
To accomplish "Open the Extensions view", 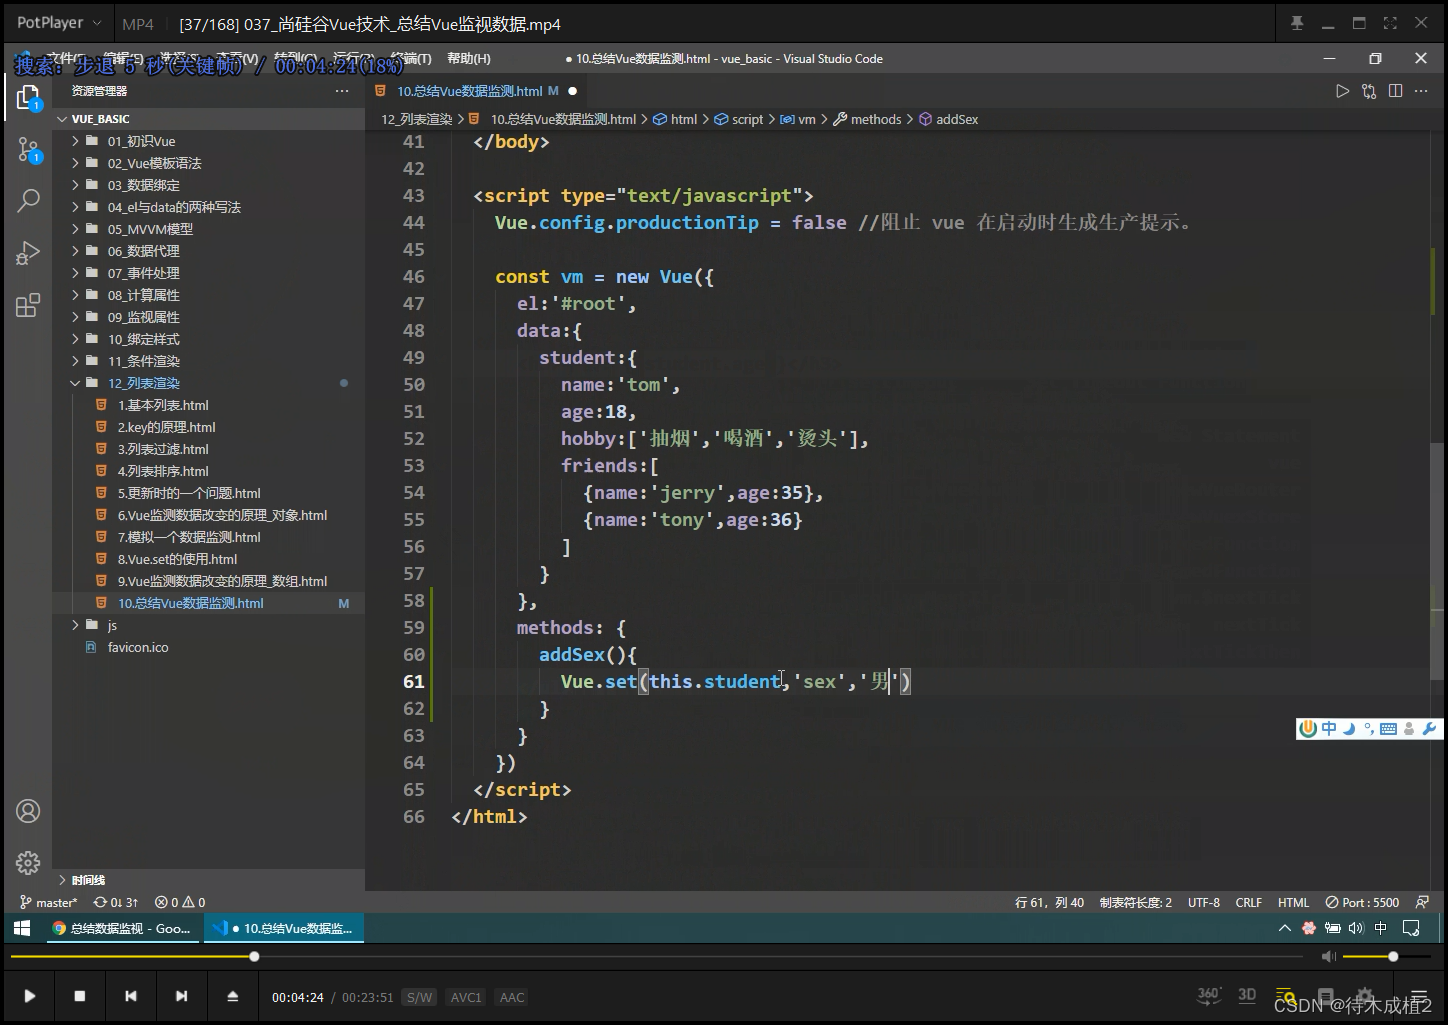I will (x=28, y=305).
